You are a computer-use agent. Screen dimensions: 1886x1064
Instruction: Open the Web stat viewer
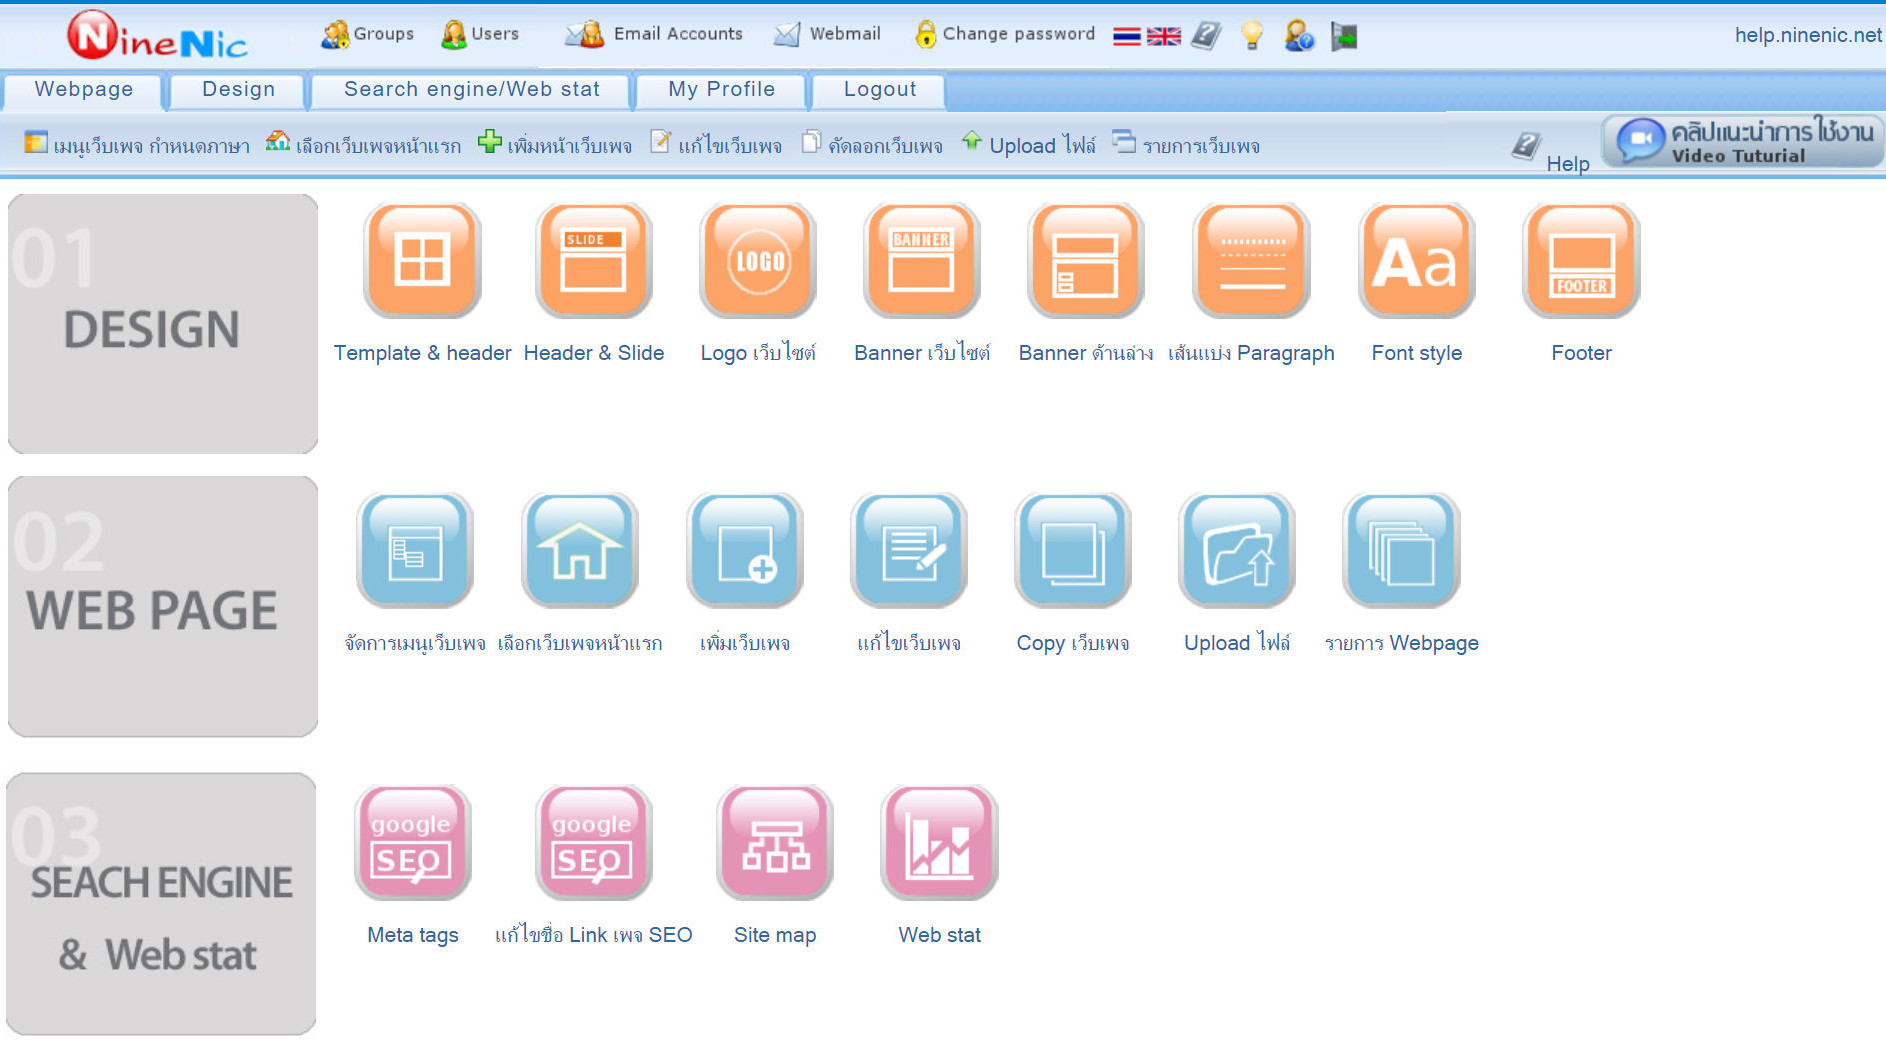point(938,845)
